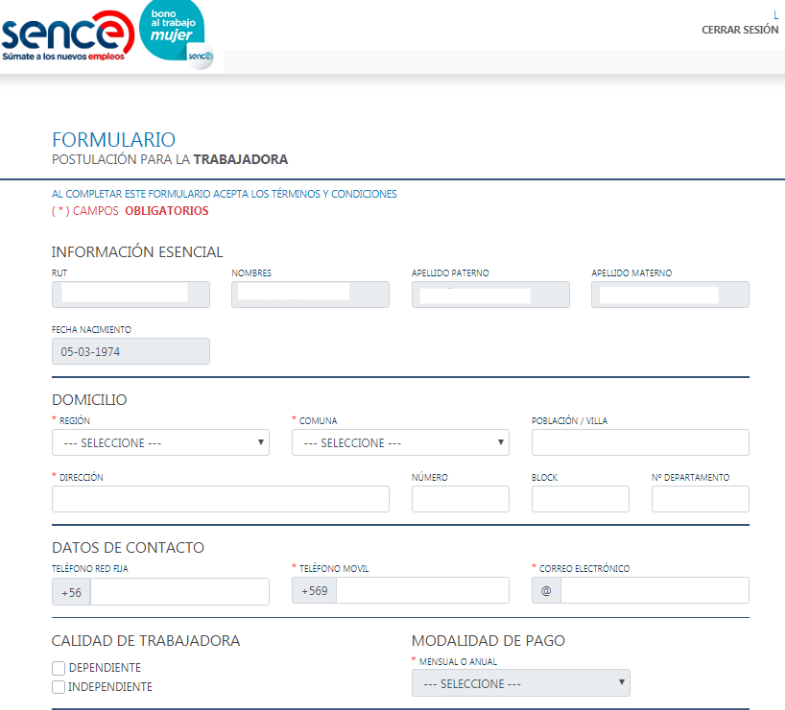Open the Comuna dropdown

400,443
